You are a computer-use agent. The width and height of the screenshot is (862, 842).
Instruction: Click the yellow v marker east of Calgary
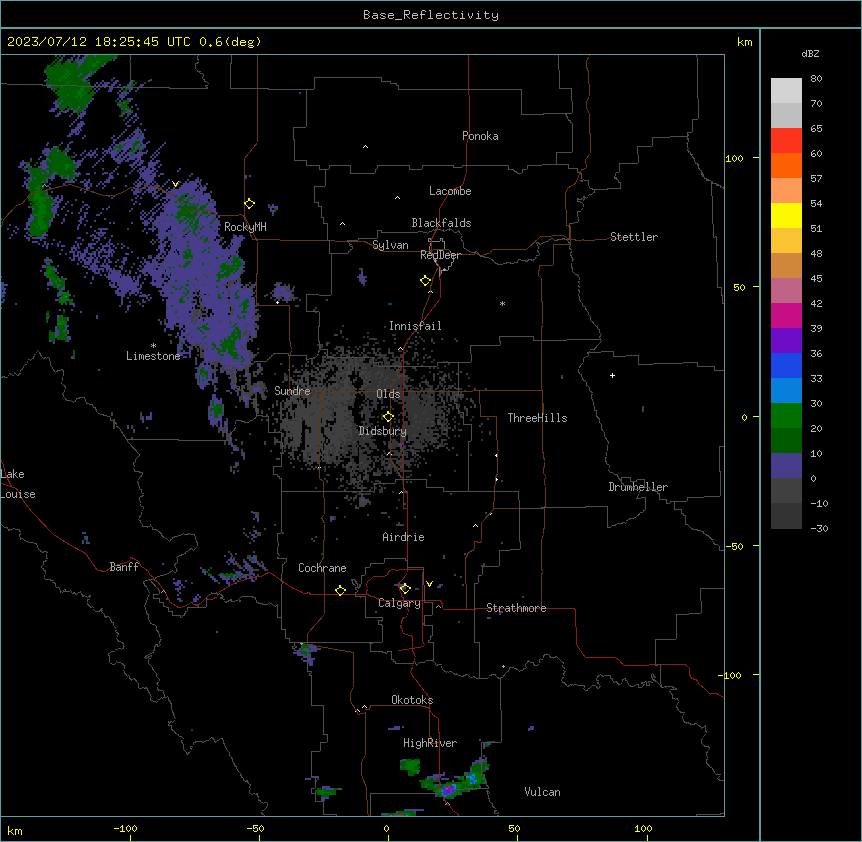point(429,584)
